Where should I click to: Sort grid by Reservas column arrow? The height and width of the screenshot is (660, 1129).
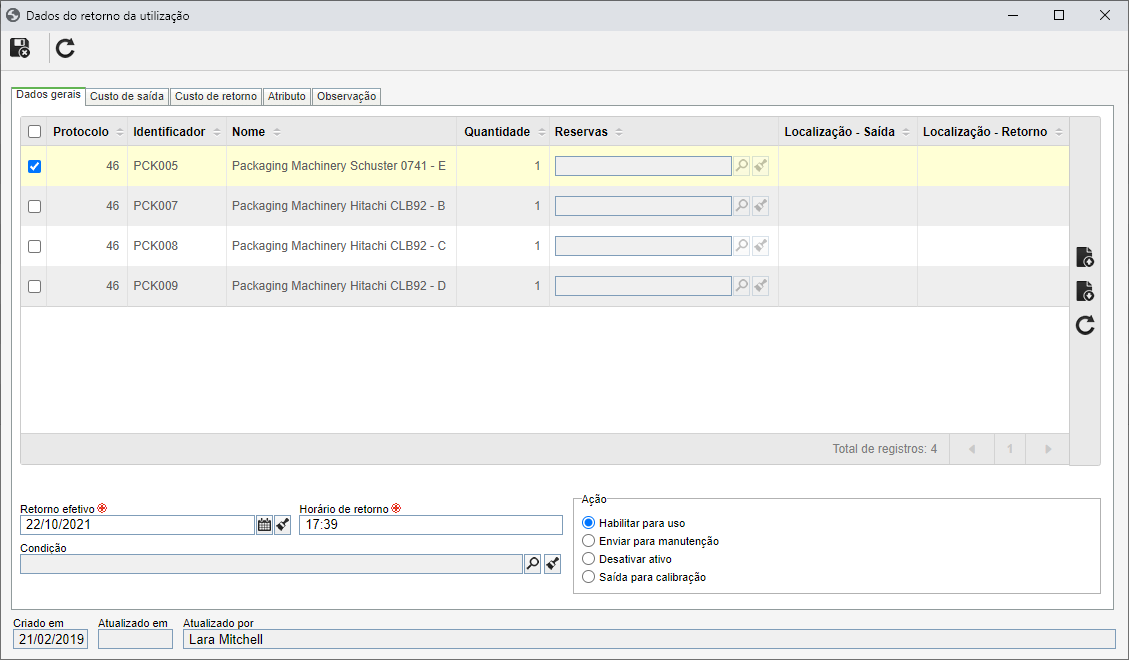(x=619, y=132)
